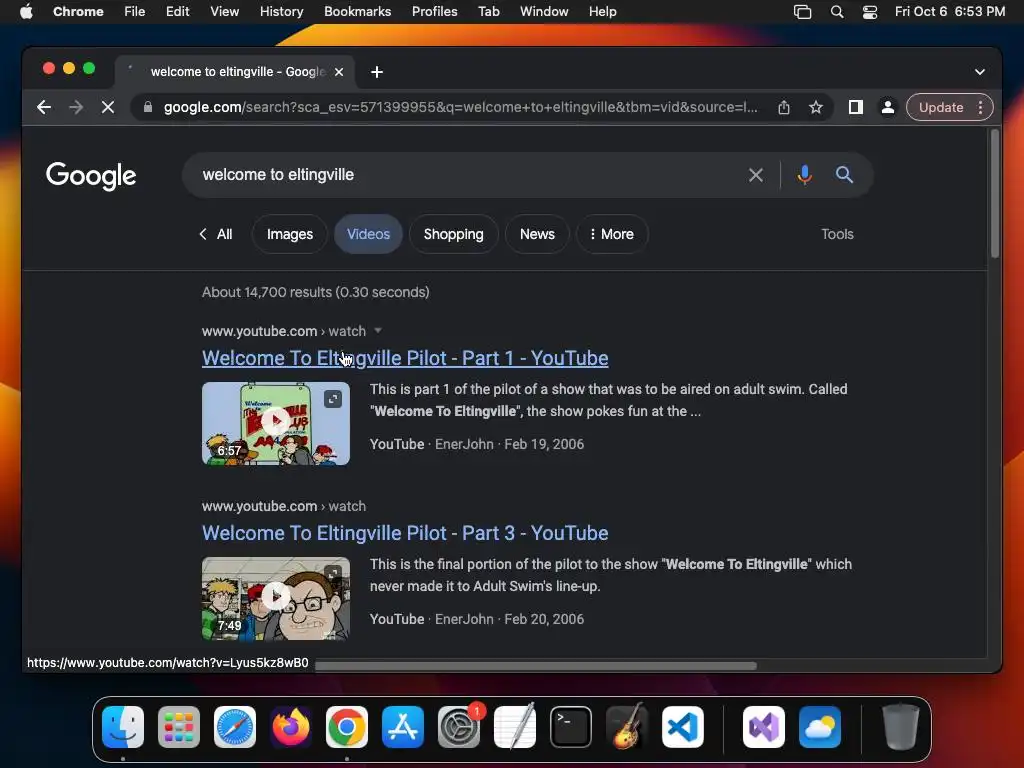The height and width of the screenshot is (768, 1024).
Task: Start voice search with microphone icon
Action: click(x=805, y=175)
